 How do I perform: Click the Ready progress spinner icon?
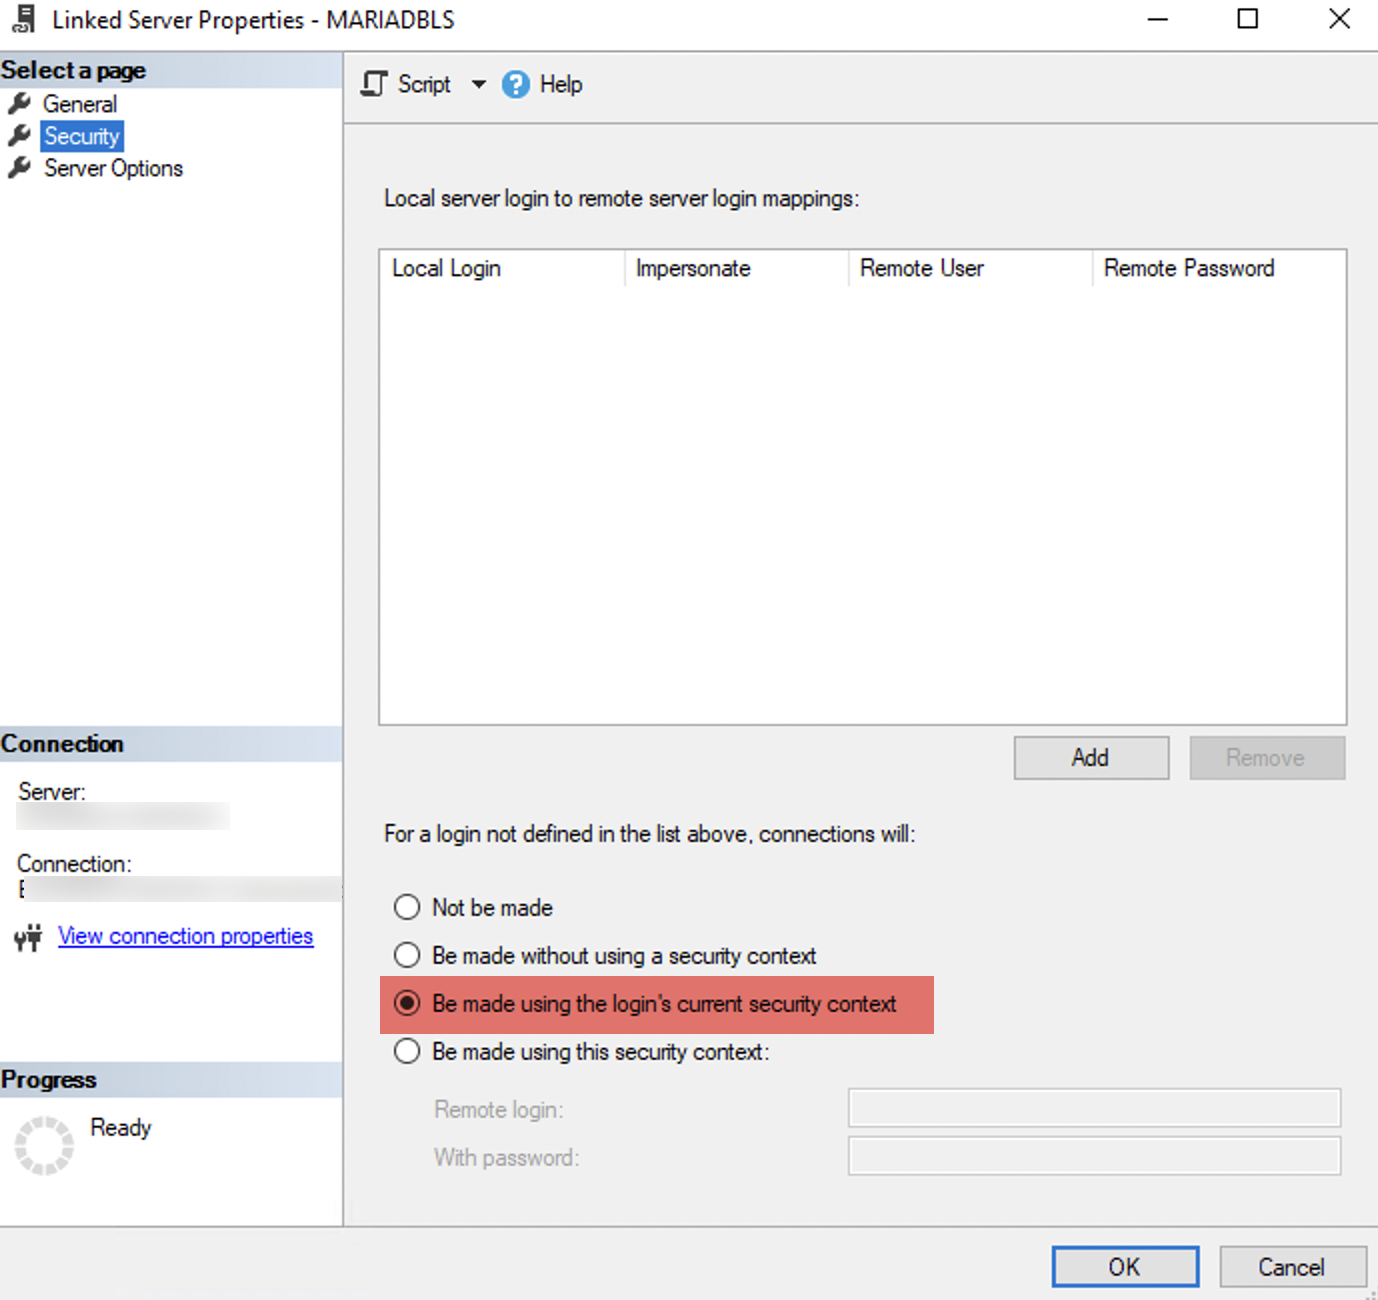coord(44,1145)
